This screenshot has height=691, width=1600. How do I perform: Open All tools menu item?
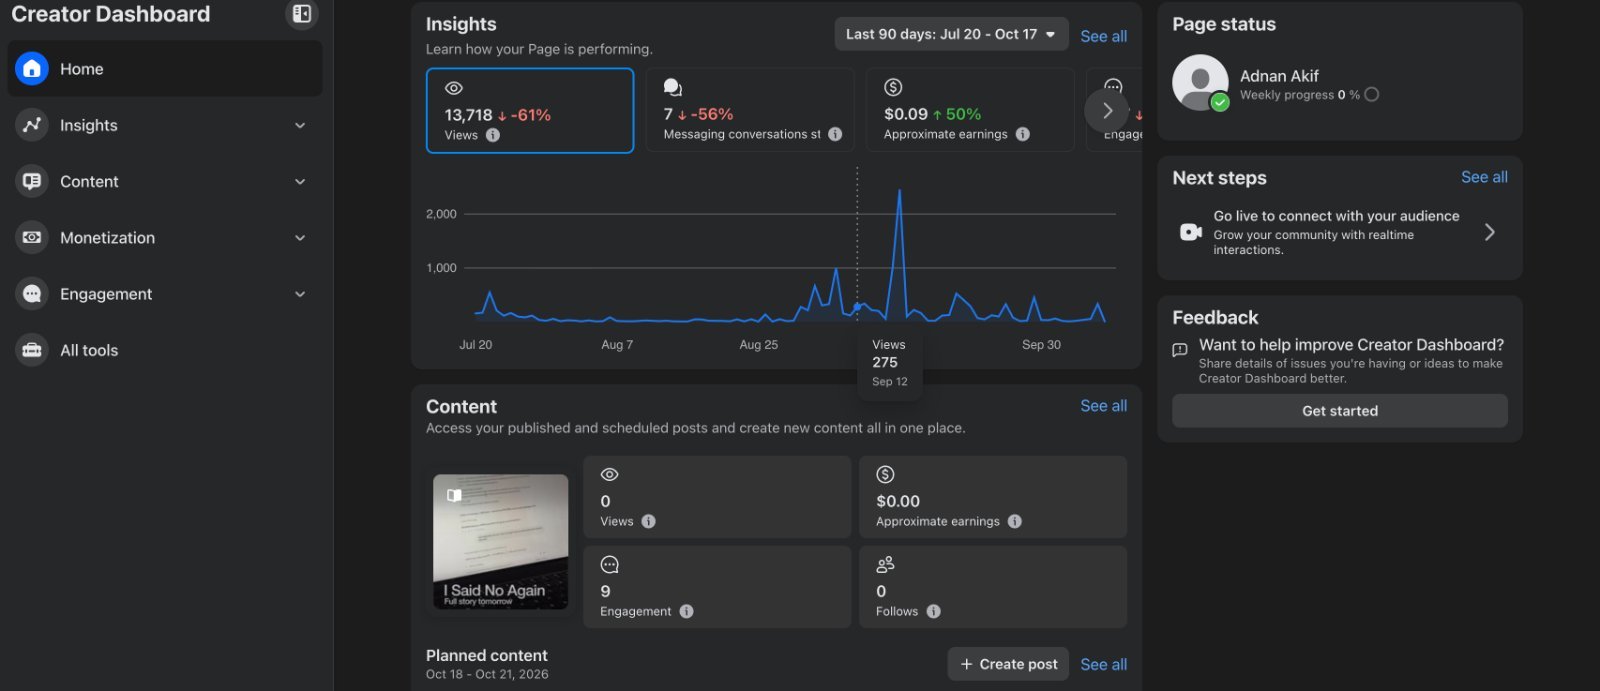165,350
